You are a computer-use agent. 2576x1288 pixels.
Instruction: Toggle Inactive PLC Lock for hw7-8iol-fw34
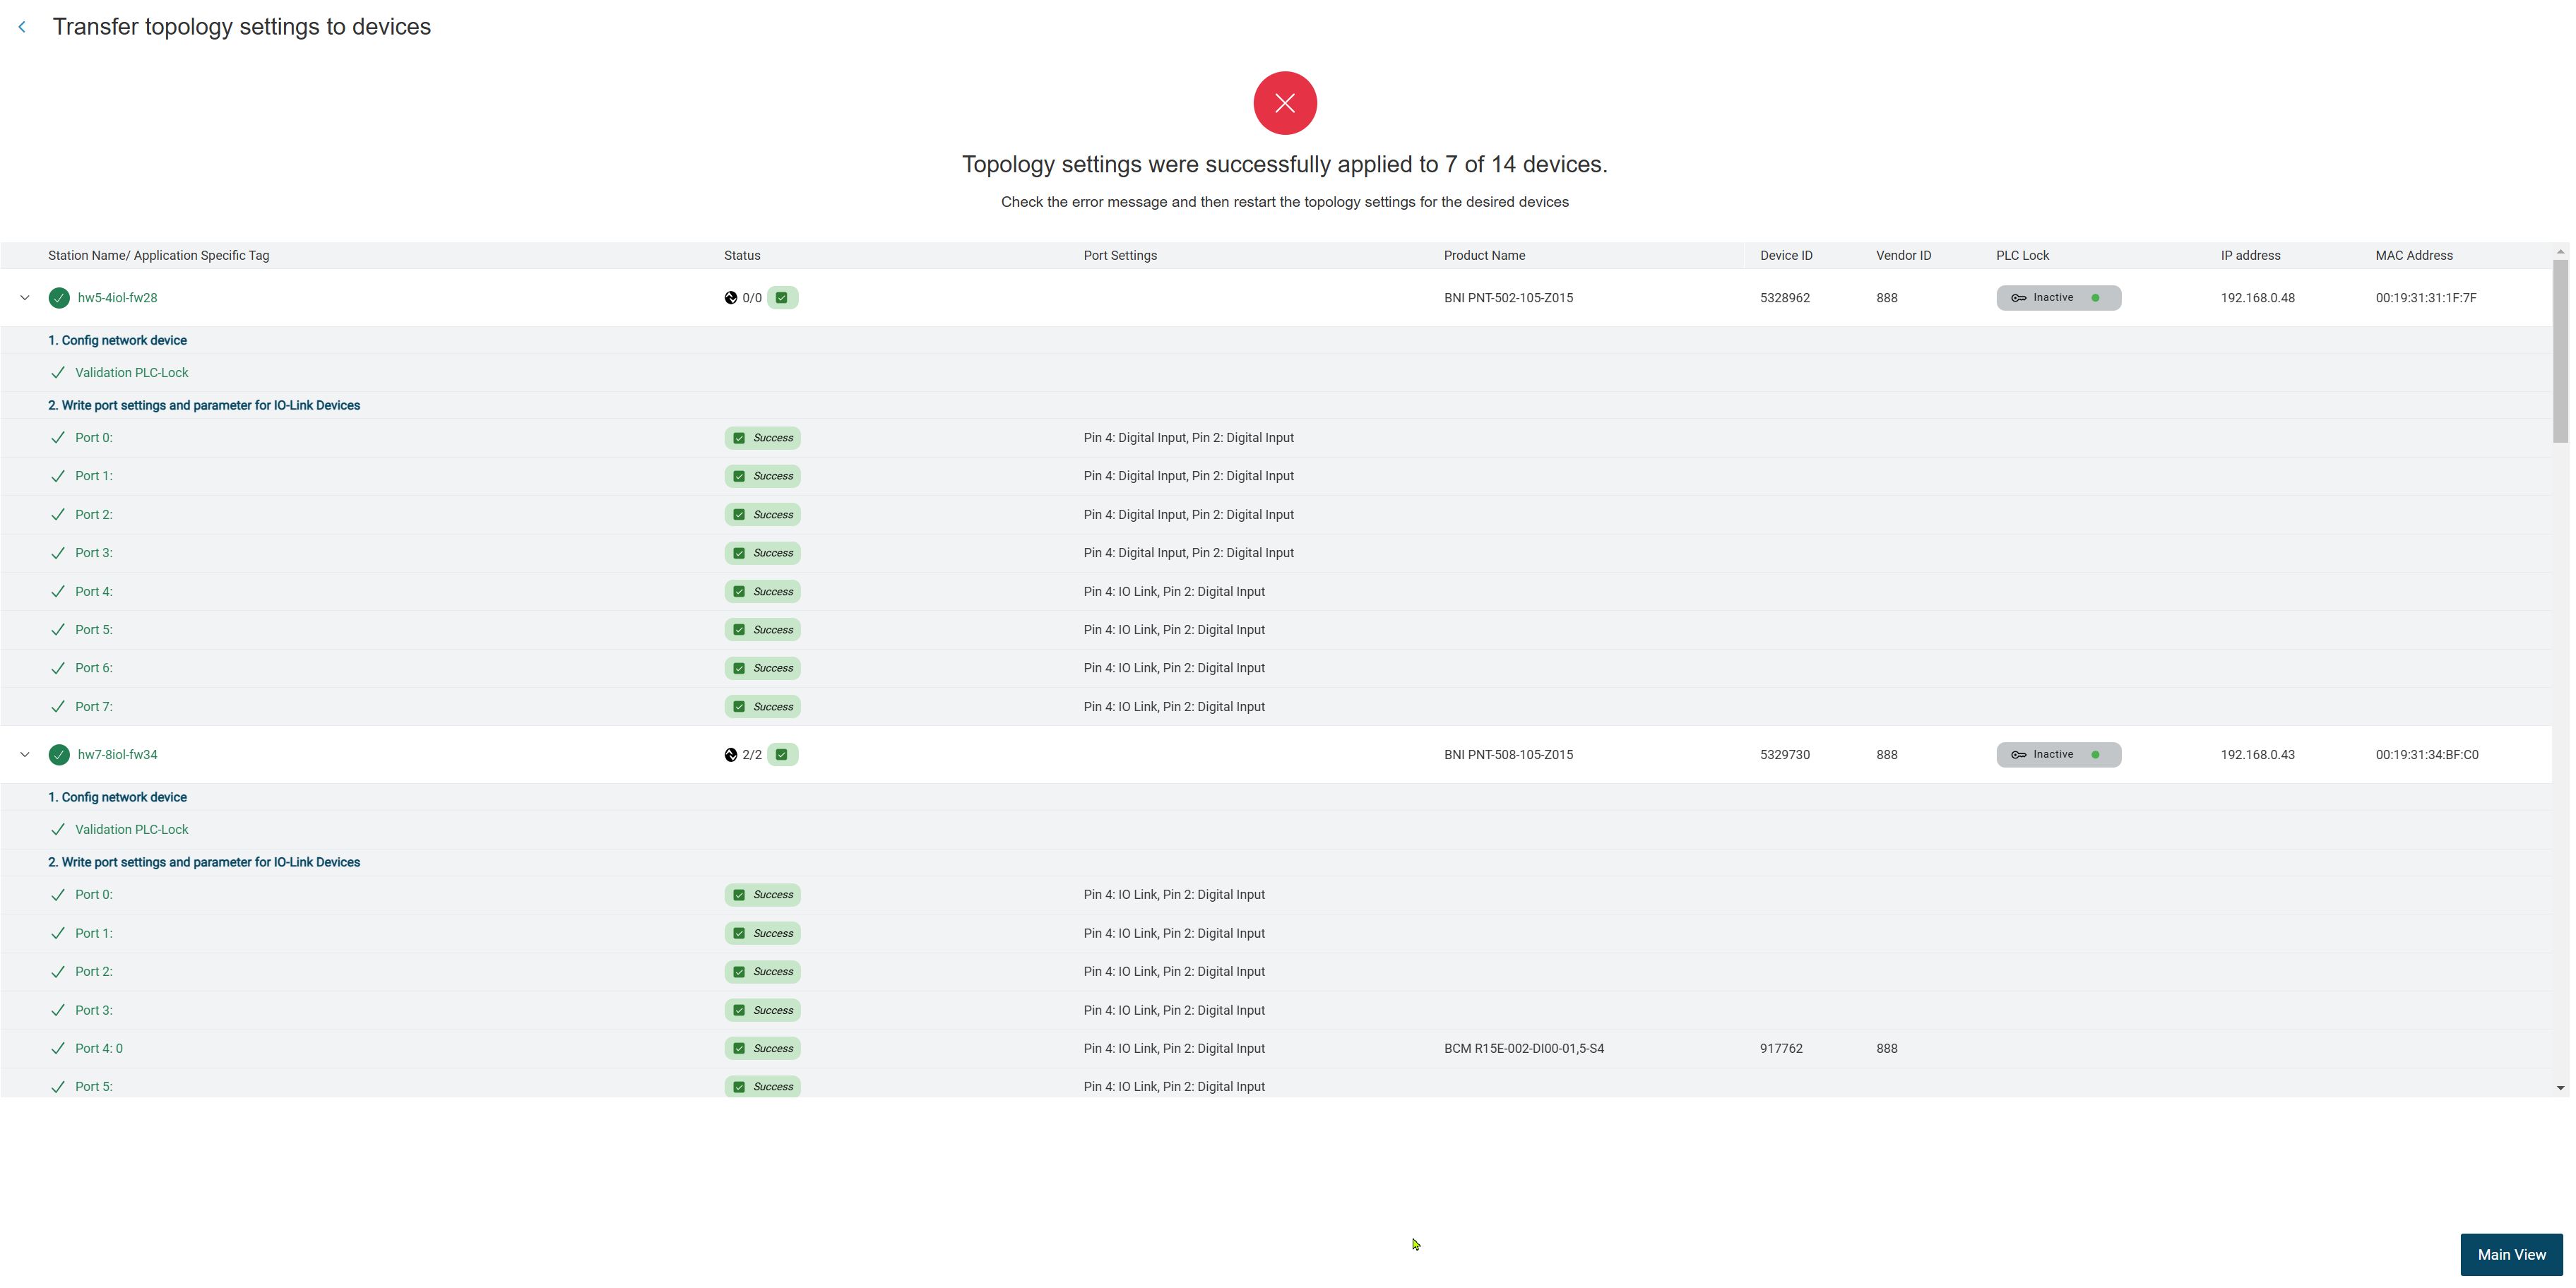2058,755
